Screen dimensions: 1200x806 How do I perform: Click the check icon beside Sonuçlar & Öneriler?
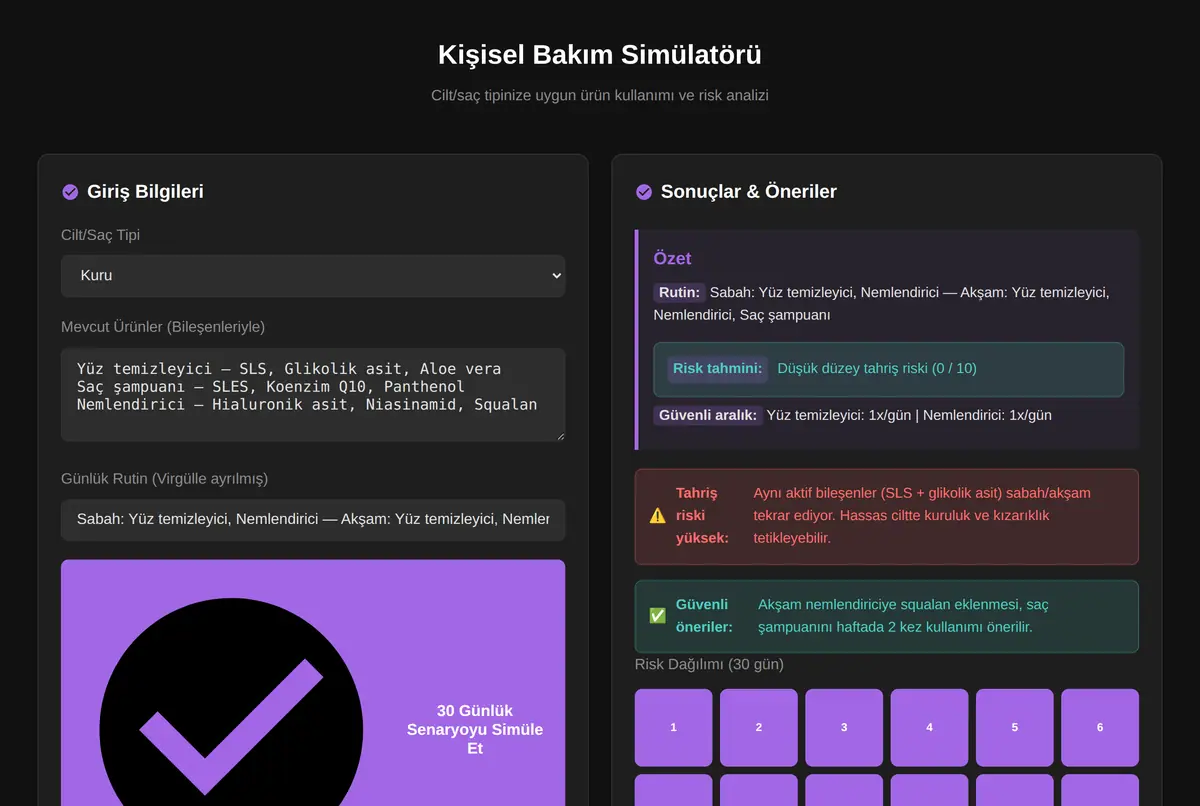(644, 192)
